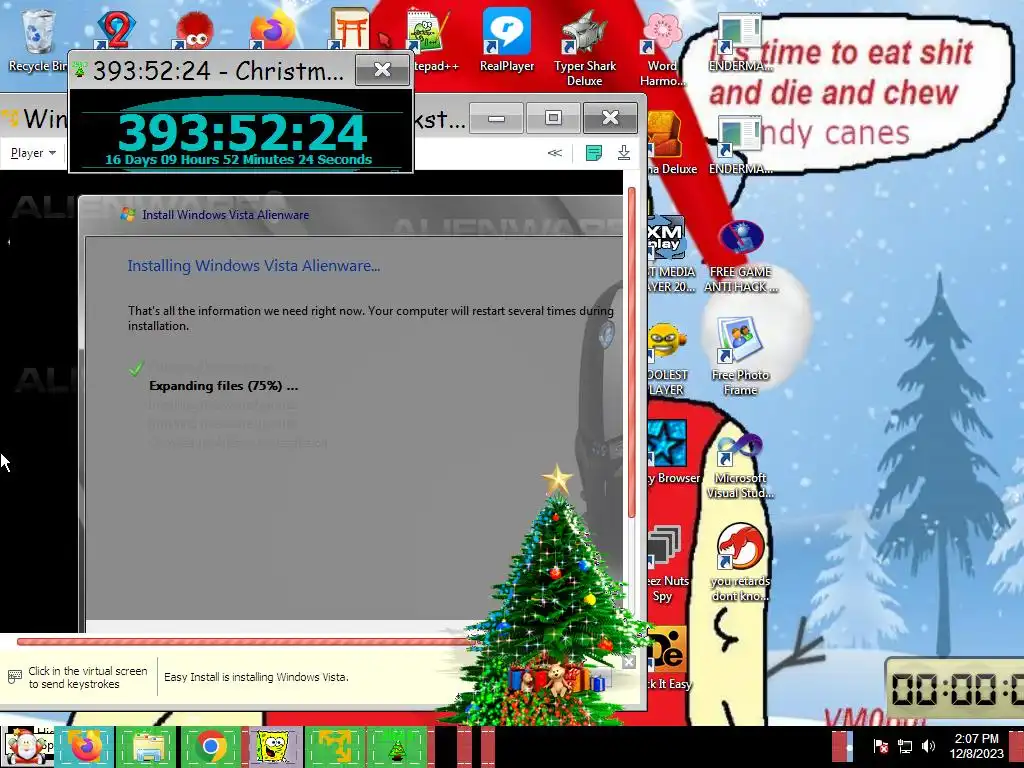Switch to the yellow arrows taskbar app
Image resolution: width=1024 pixels, height=768 pixels.
[x=335, y=747]
